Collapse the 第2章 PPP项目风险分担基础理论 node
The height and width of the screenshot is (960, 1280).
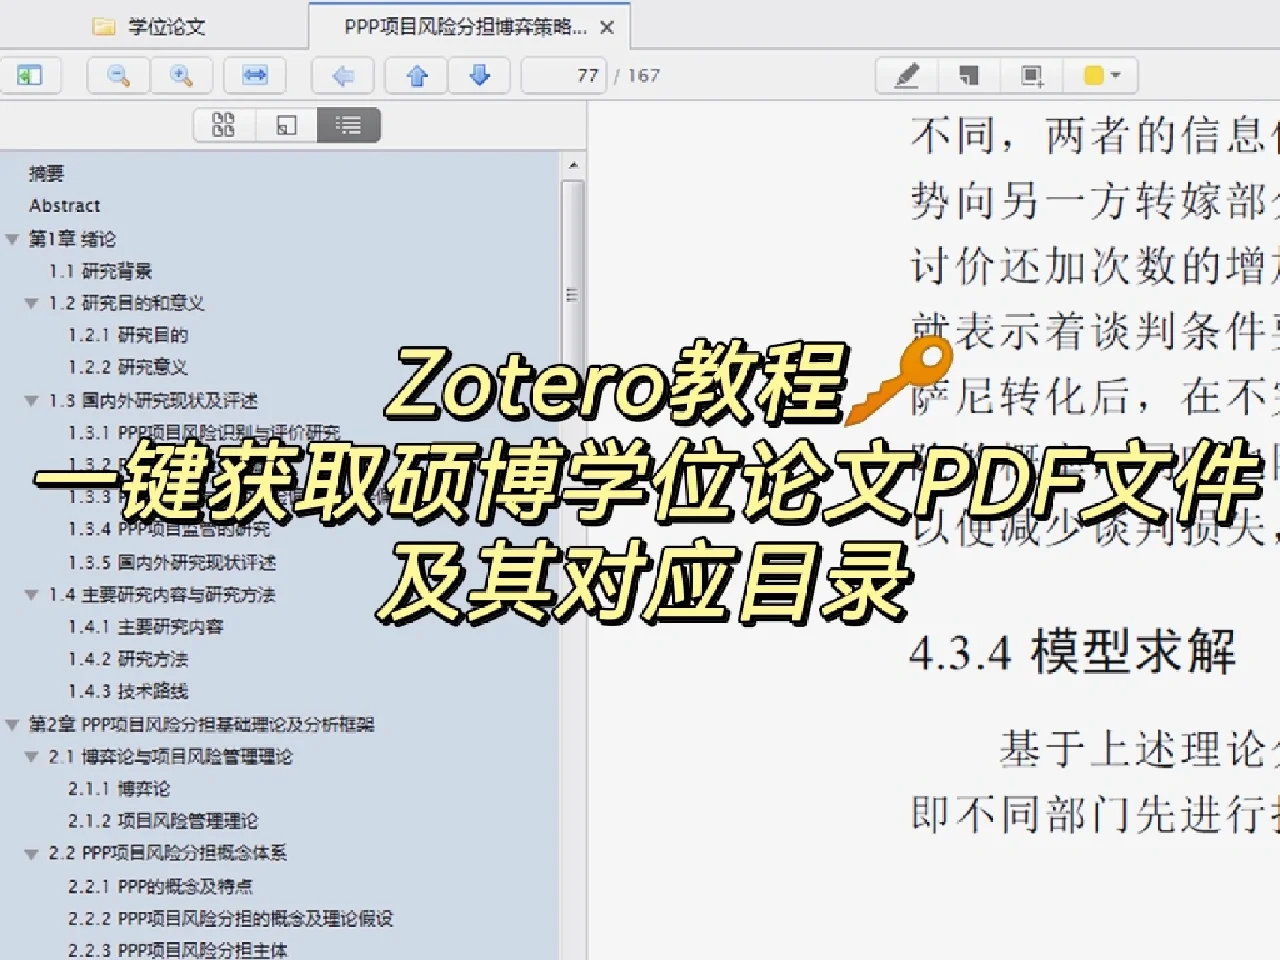[12, 725]
